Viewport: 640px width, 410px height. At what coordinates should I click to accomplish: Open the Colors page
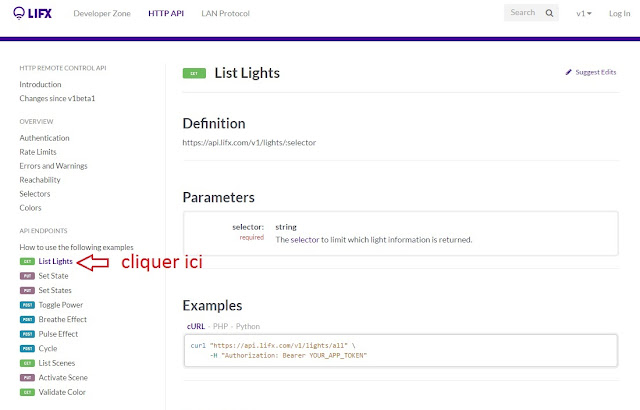point(30,208)
